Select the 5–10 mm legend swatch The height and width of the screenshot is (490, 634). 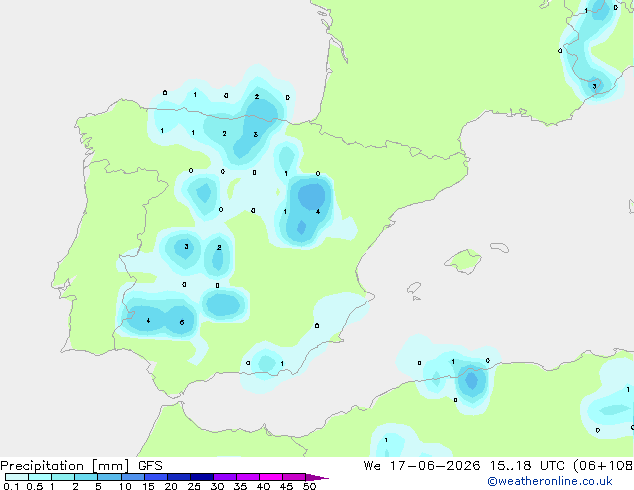[109, 477]
